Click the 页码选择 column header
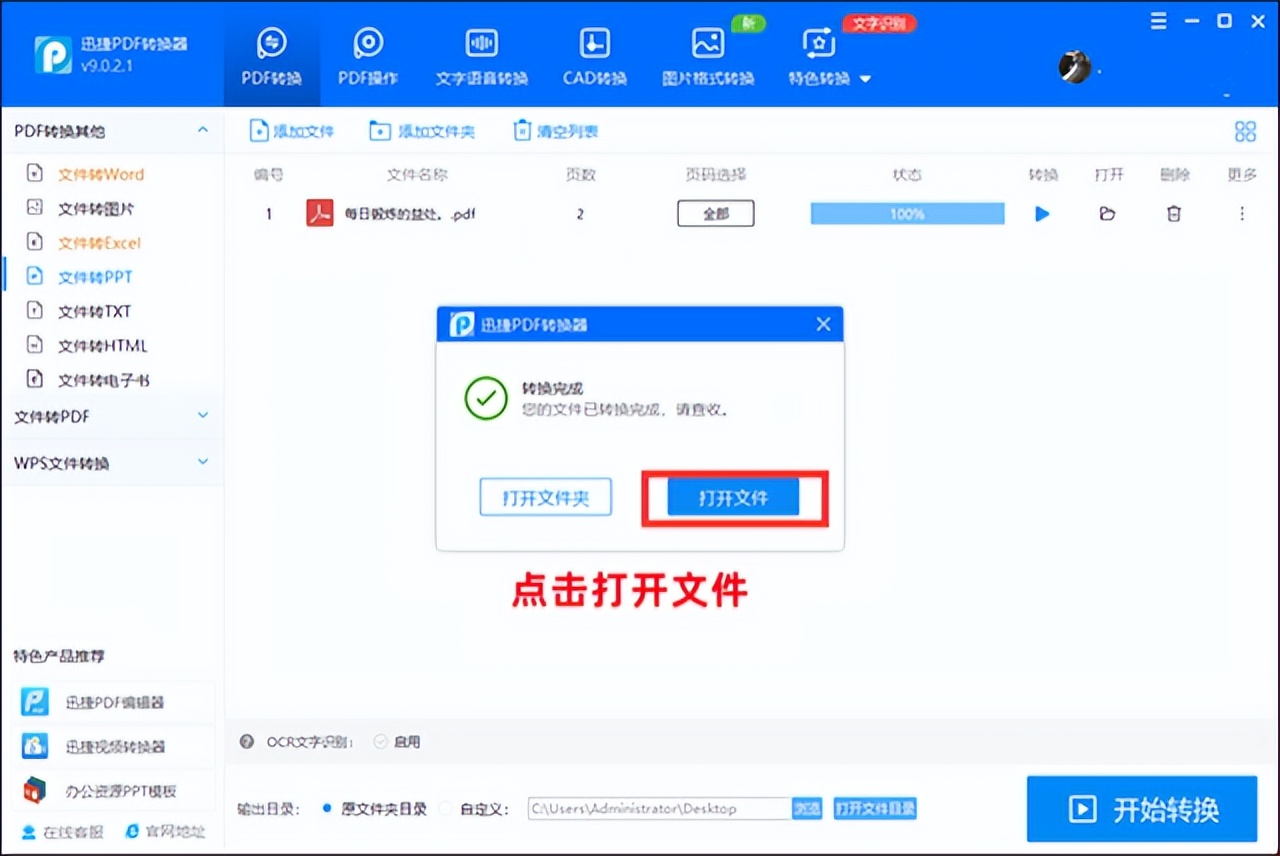Image resolution: width=1280 pixels, height=856 pixels. tap(716, 175)
